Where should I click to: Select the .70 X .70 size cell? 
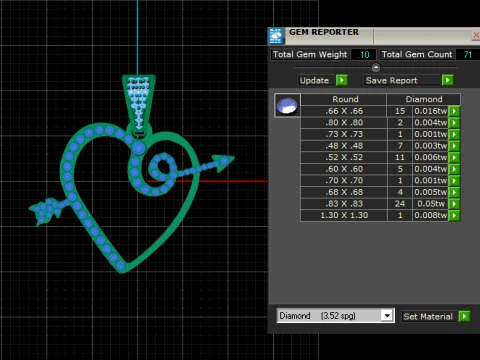(344, 181)
